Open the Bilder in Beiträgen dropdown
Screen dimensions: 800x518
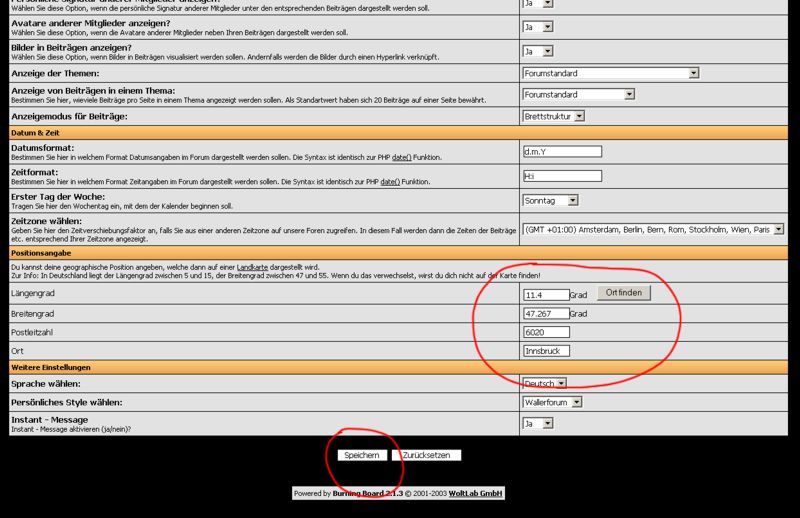(x=537, y=51)
